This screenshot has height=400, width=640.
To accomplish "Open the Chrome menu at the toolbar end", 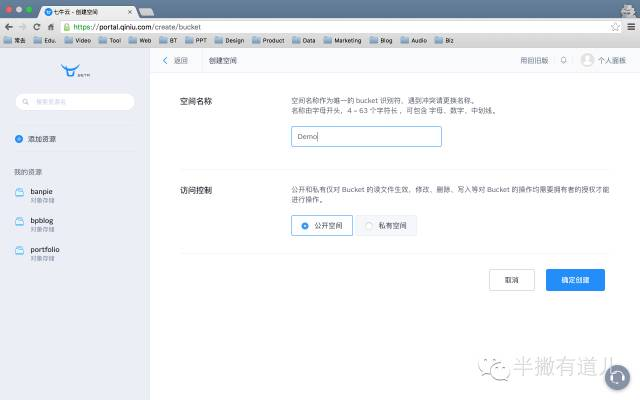I will [x=629, y=27].
